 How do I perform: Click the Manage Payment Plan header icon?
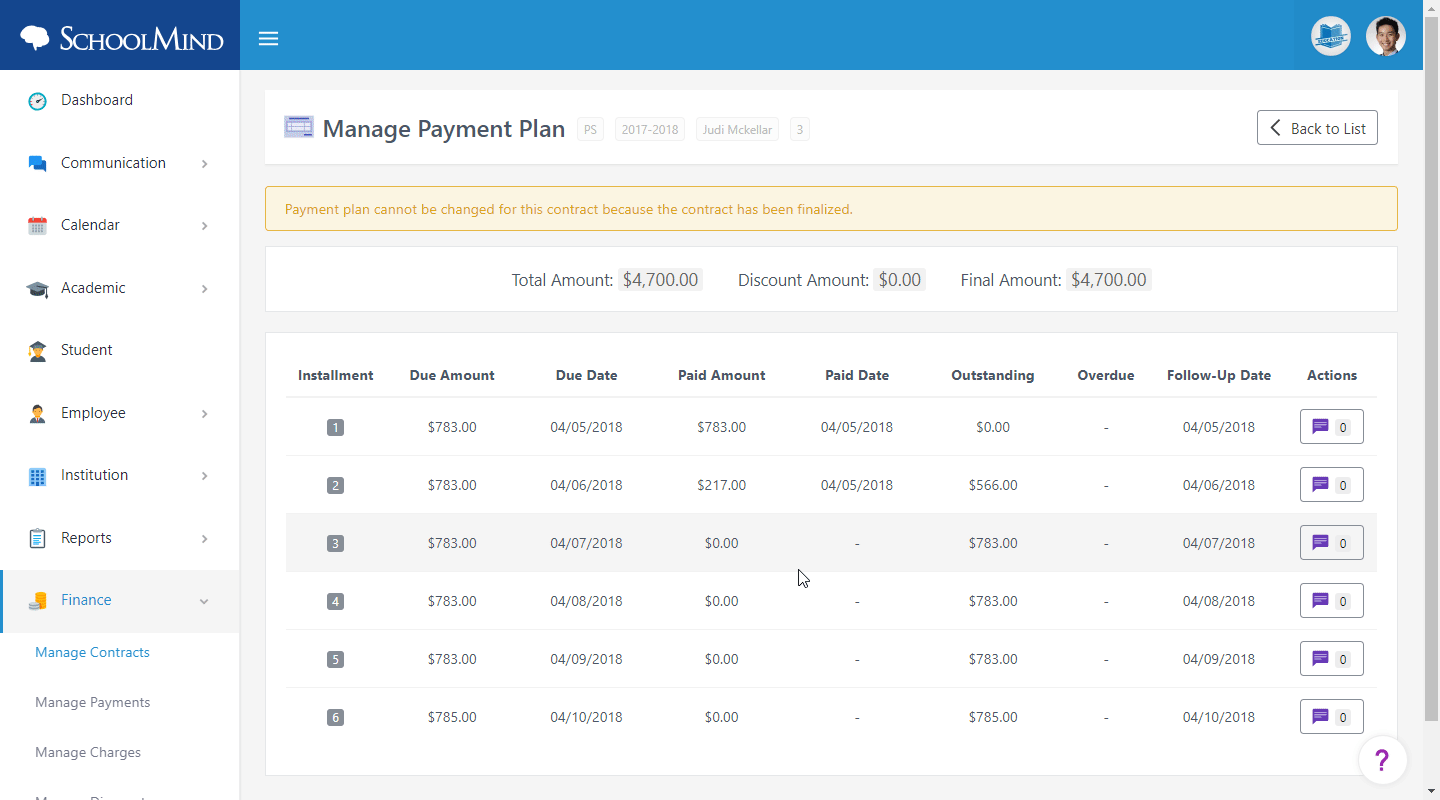pyautogui.click(x=298, y=127)
